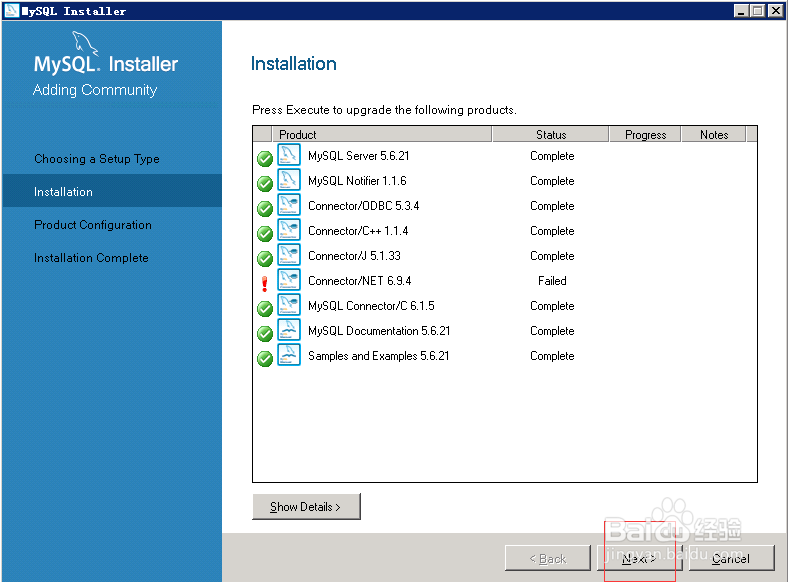Click Complete status of MySQL Notifier 1.1.6
The height and width of the screenshot is (582, 788).
[x=552, y=181]
